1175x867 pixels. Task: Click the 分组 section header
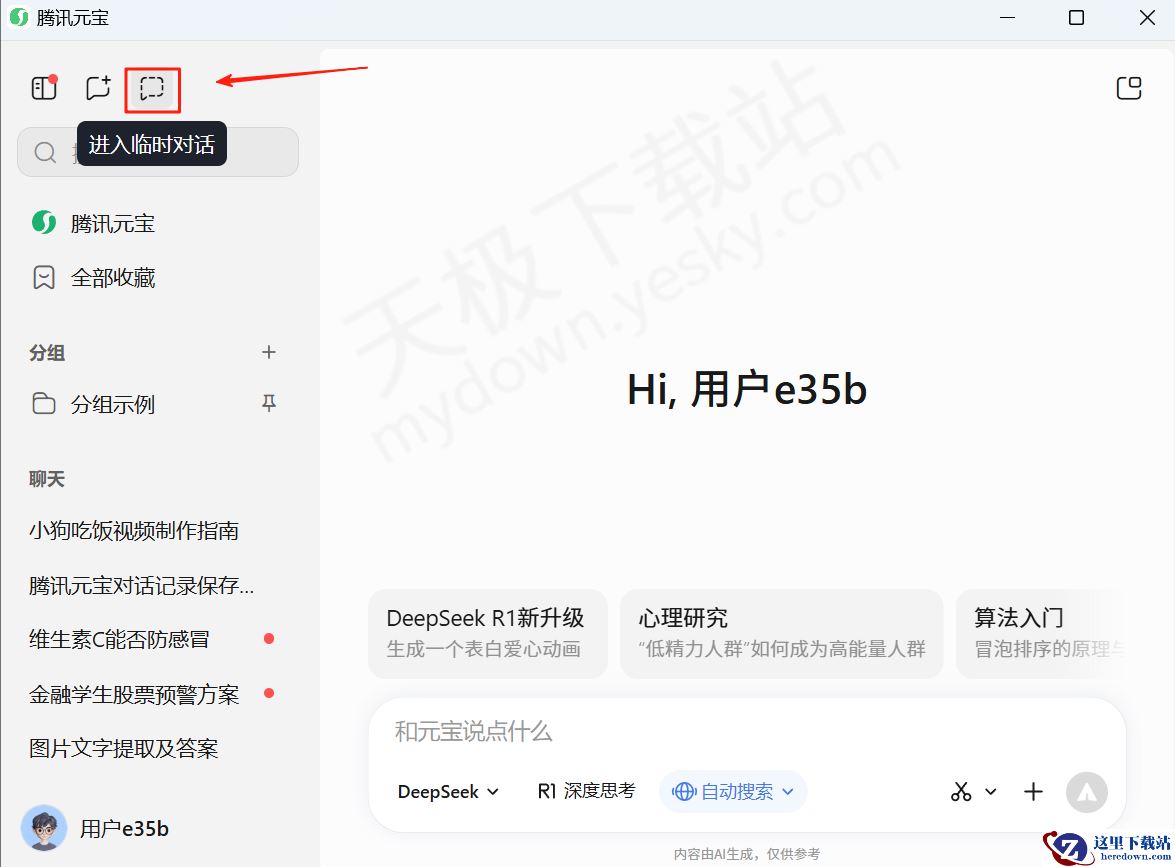(47, 353)
